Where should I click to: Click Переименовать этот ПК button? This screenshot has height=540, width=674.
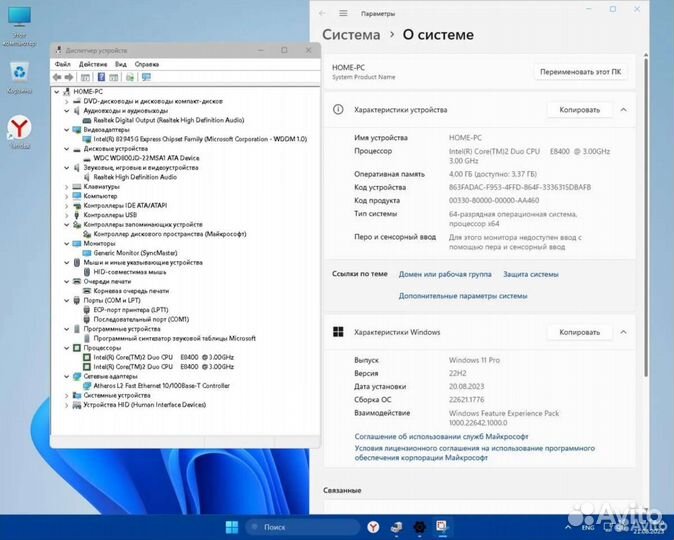tap(580, 72)
